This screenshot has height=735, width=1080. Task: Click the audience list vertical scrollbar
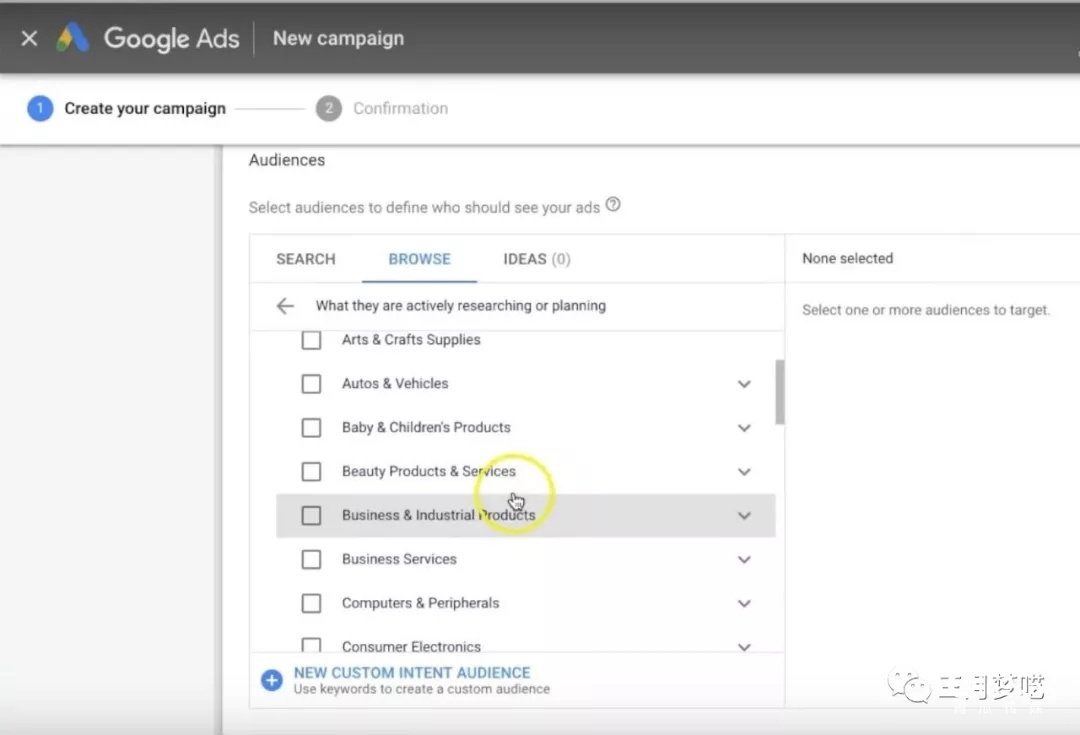(x=780, y=392)
